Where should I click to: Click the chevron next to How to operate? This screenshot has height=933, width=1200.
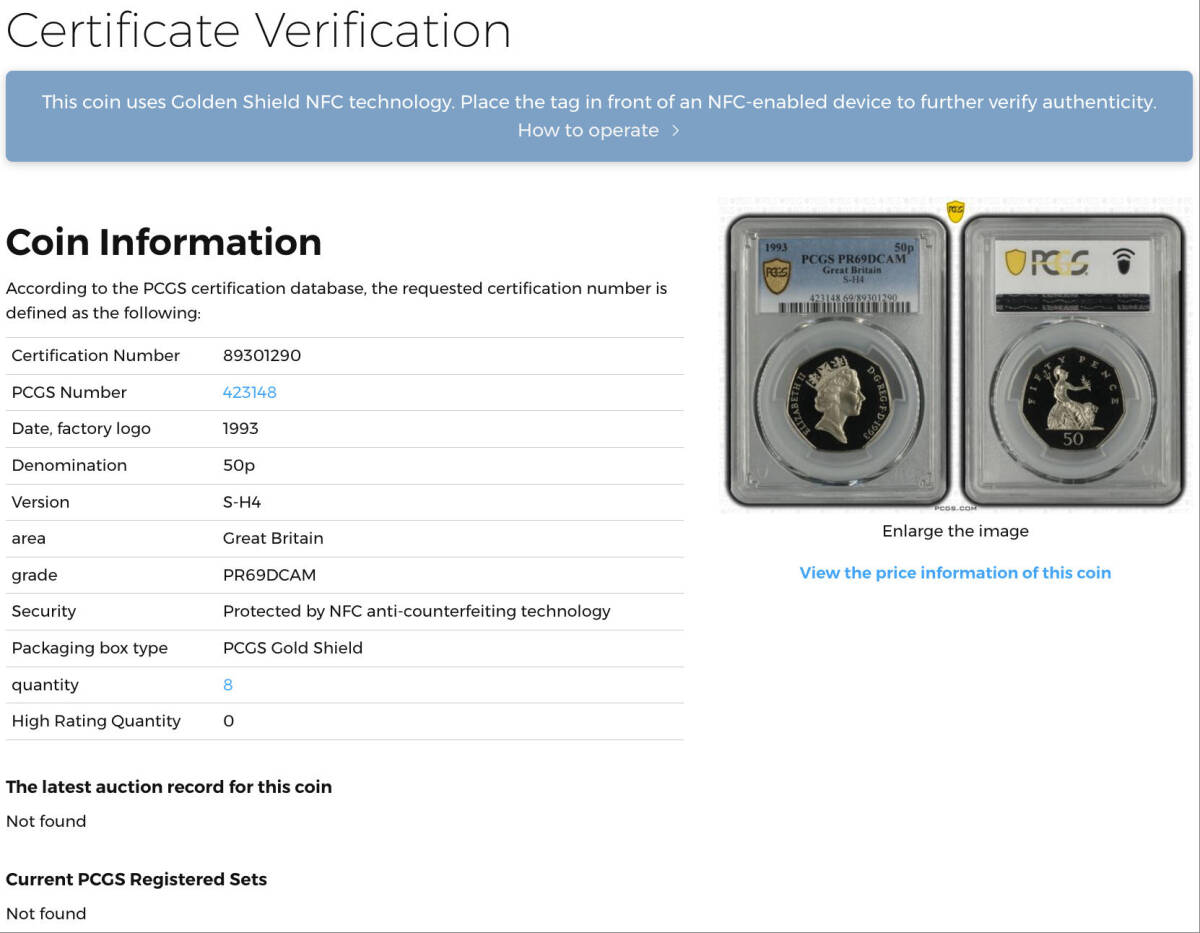click(676, 131)
